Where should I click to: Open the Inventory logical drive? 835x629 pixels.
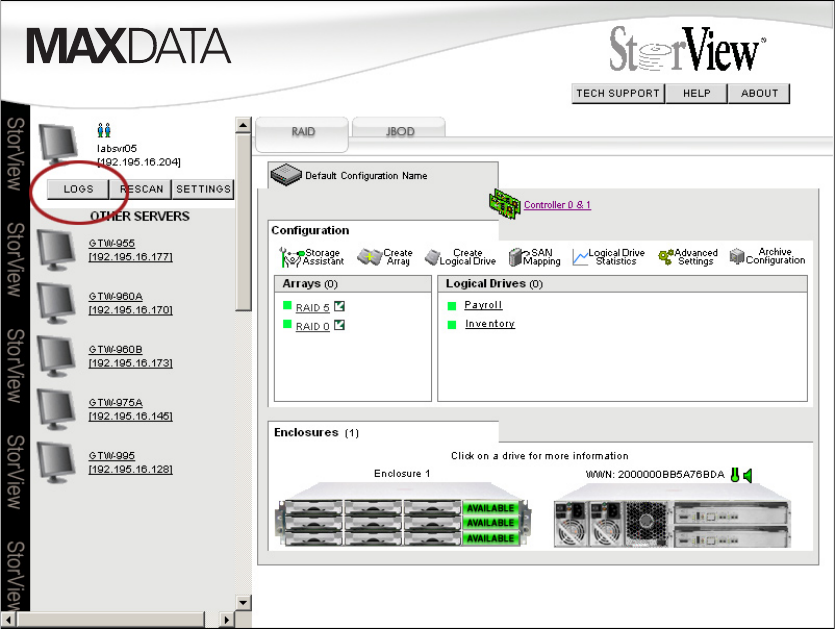point(490,324)
